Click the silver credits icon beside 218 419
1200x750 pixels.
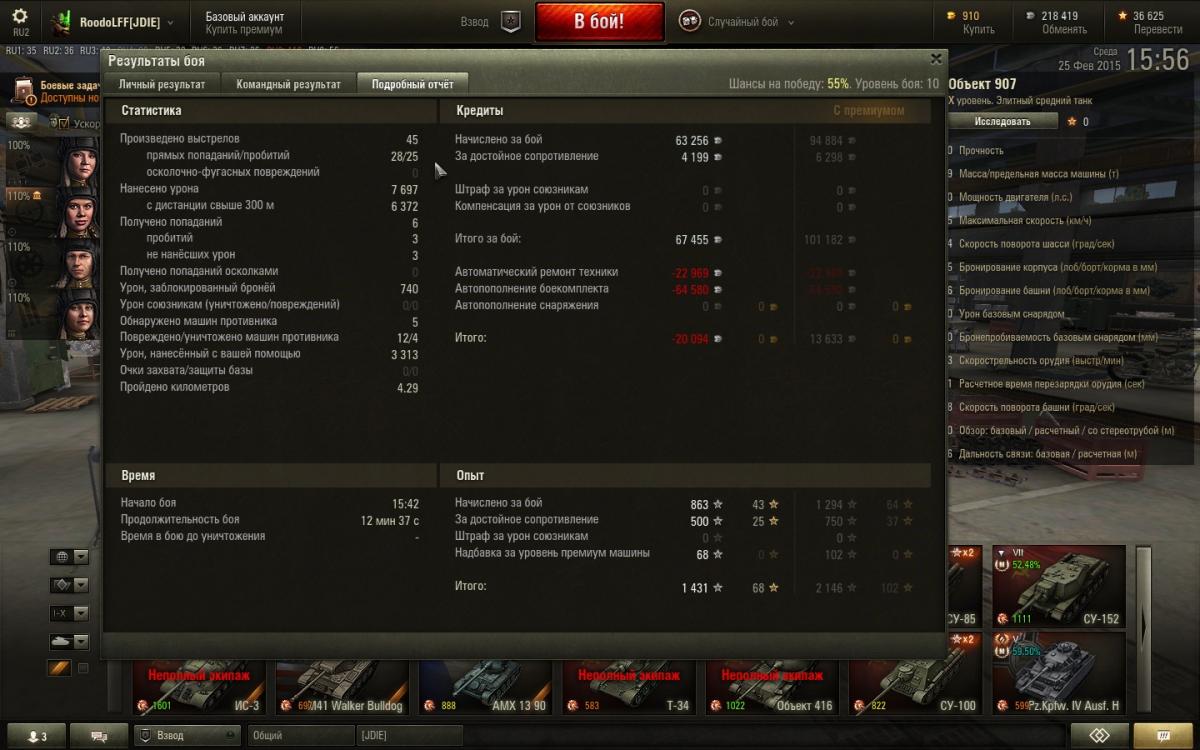pos(1030,16)
